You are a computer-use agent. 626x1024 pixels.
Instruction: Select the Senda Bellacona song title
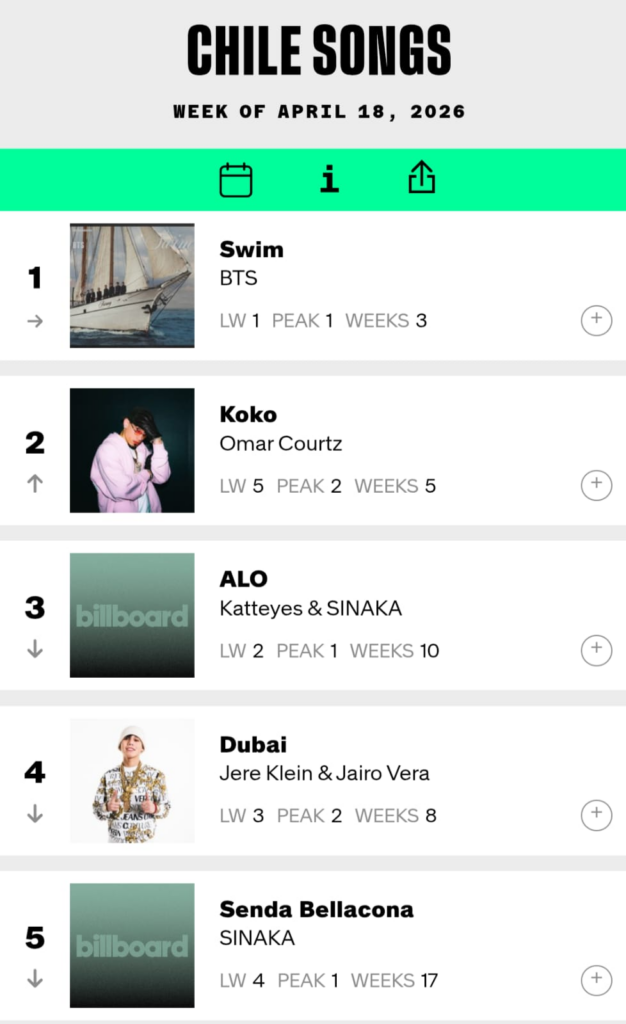click(316, 909)
